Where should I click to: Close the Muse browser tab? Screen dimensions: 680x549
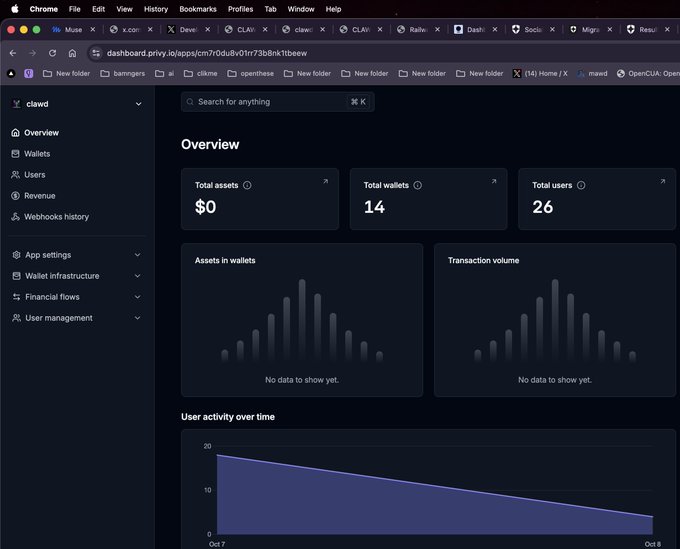[93, 29]
